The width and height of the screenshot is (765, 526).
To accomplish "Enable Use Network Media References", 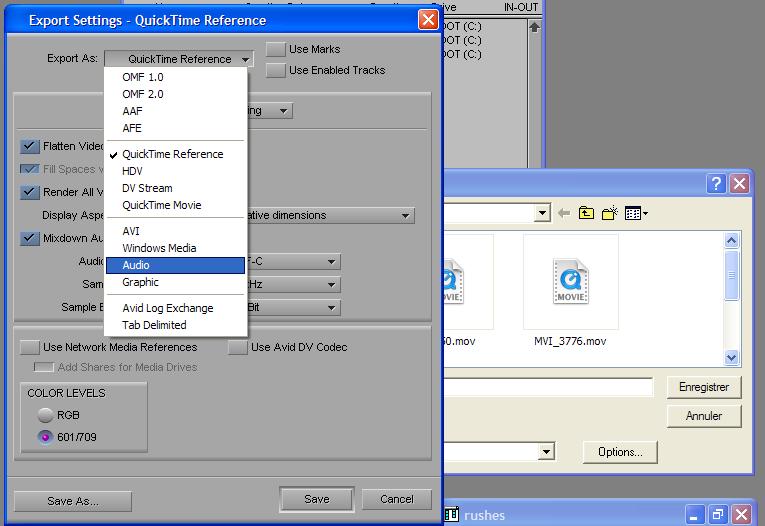I will 30,347.
